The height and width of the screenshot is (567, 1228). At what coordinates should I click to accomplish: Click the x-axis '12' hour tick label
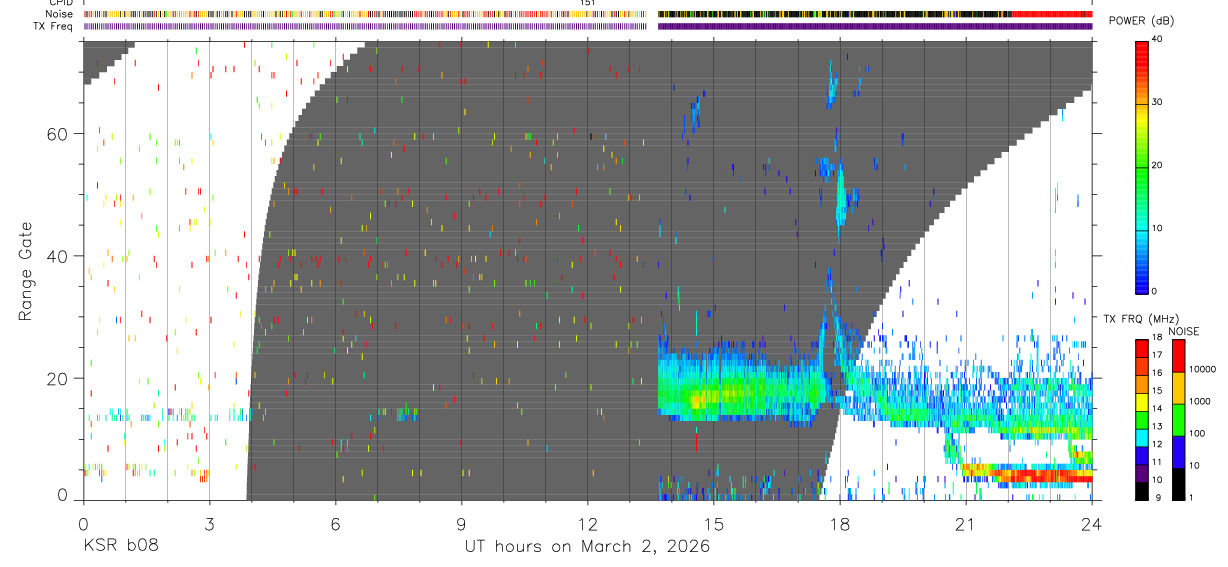[x=587, y=523]
